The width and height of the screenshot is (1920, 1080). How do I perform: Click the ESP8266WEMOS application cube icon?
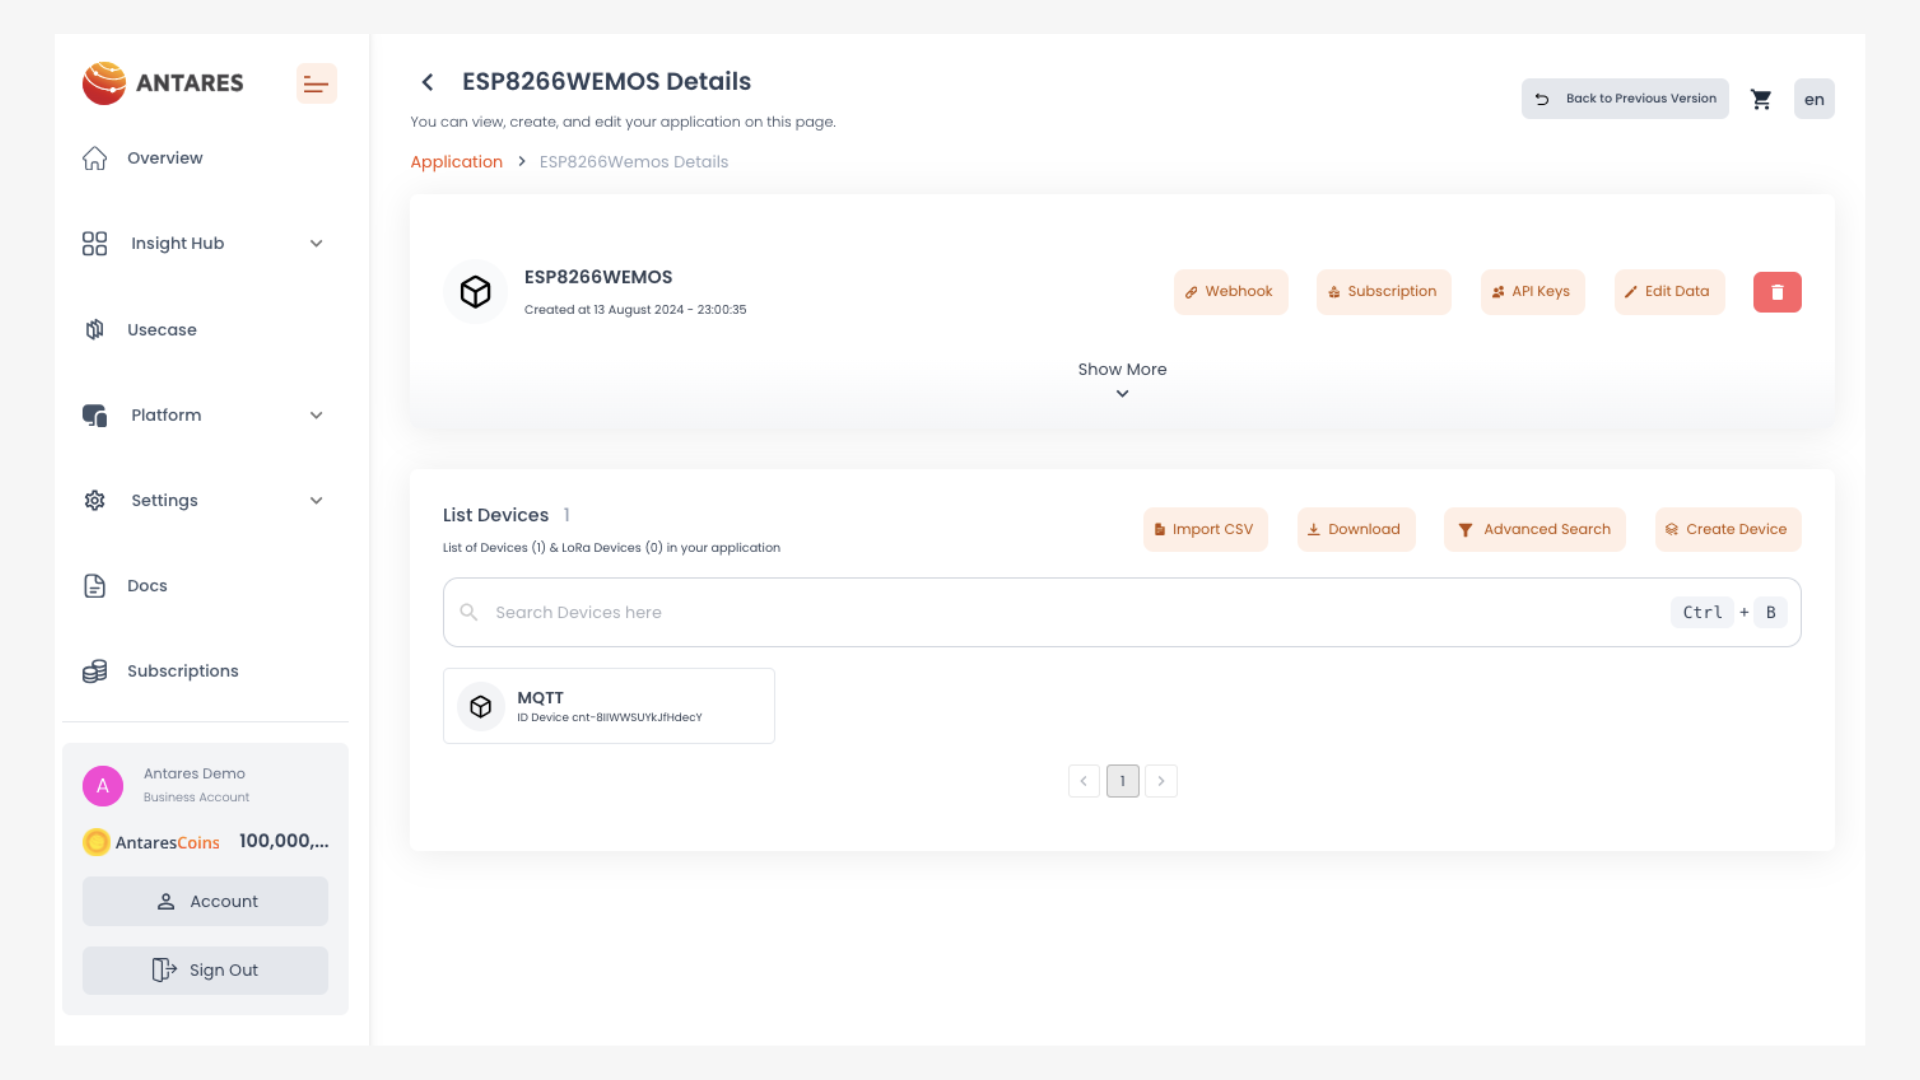click(x=475, y=292)
